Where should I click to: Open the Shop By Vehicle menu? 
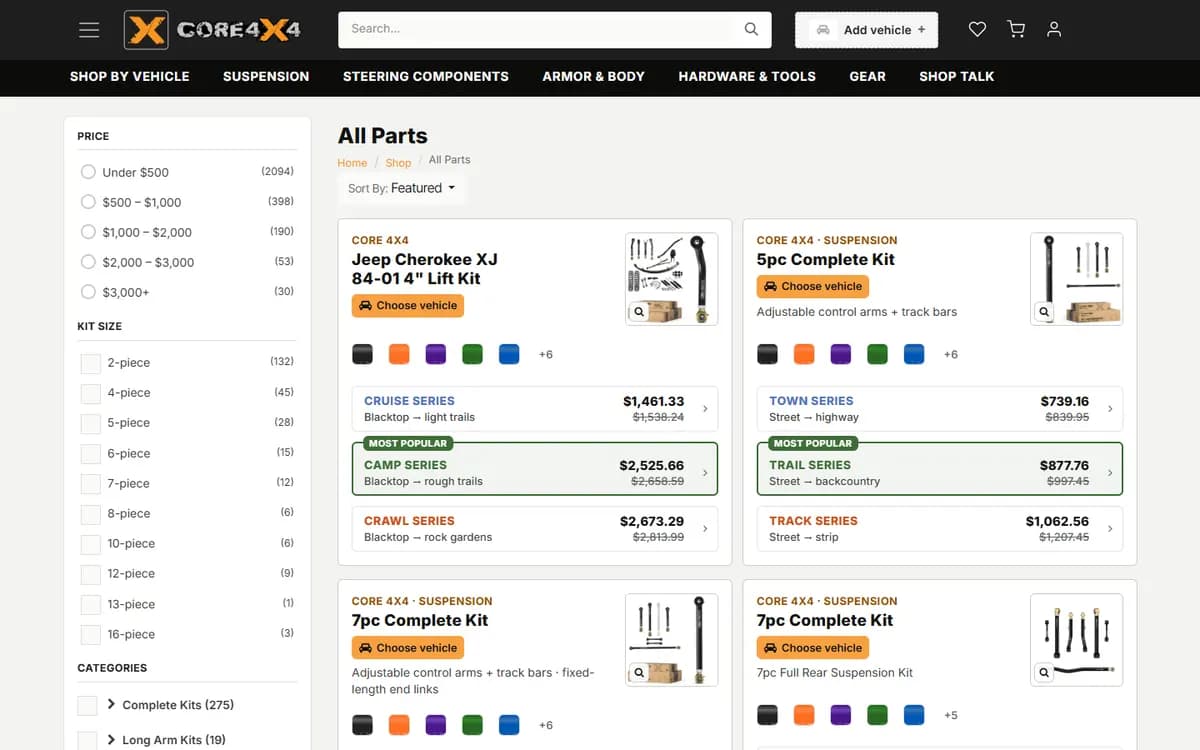pos(130,76)
